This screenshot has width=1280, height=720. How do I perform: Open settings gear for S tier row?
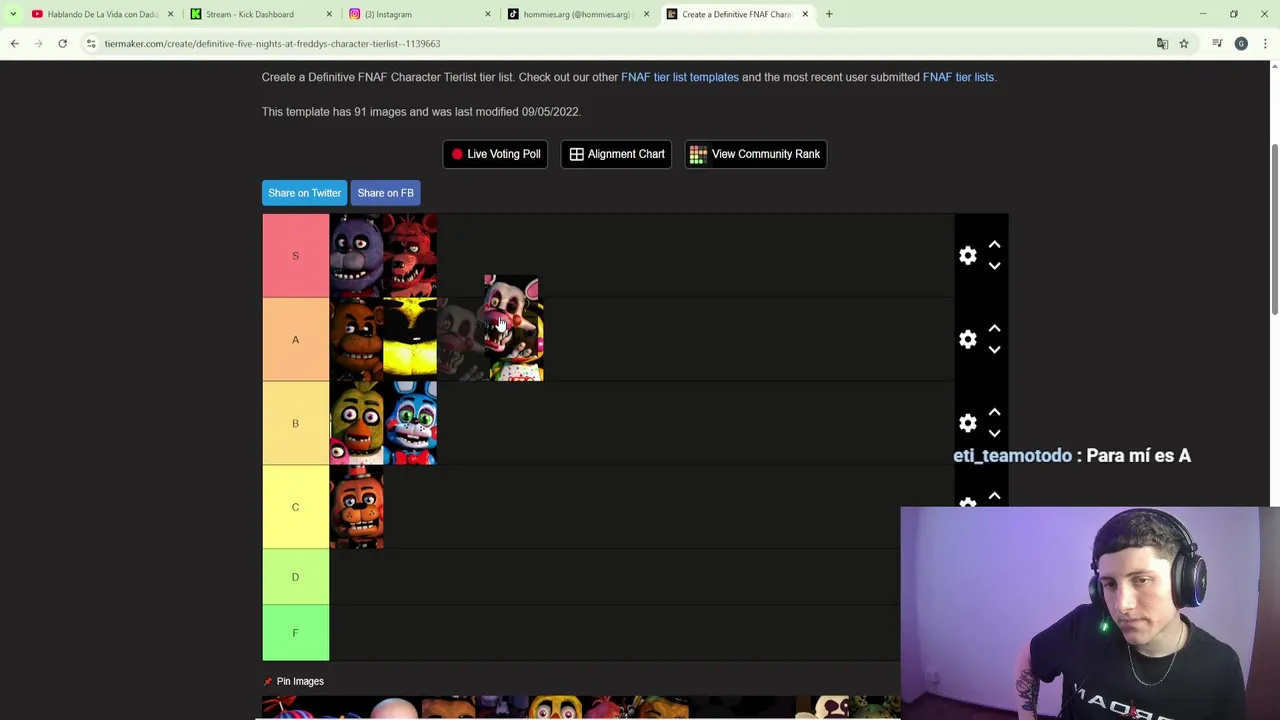pos(967,255)
